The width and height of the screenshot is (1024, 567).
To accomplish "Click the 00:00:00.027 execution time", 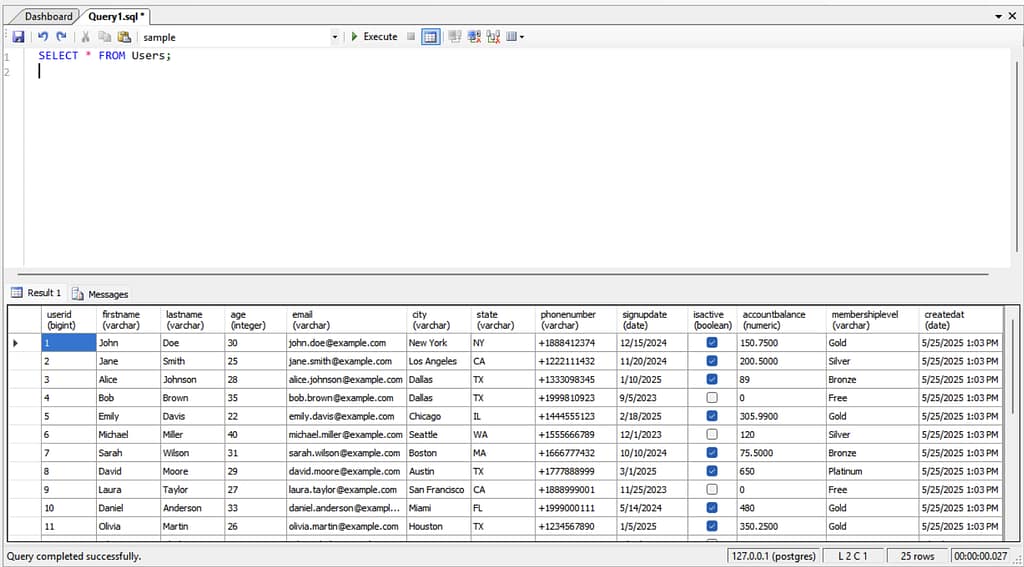I will (x=981, y=556).
